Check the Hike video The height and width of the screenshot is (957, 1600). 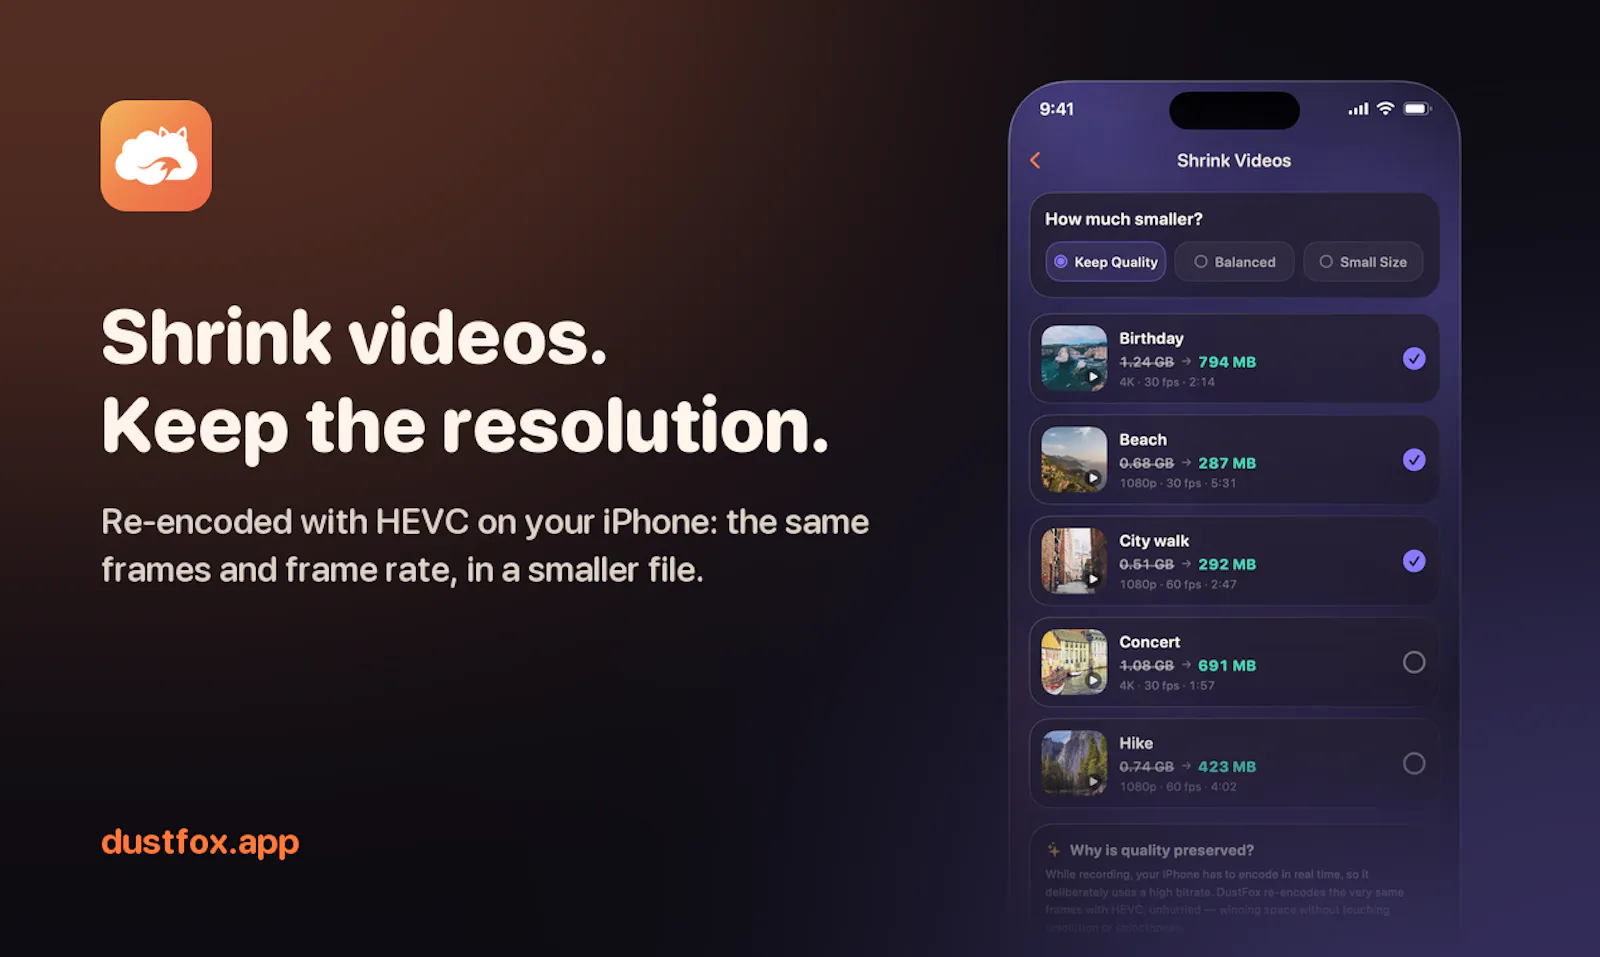click(1414, 764)
